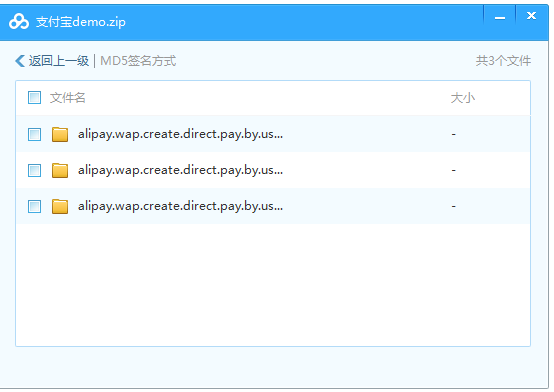Viewport: 554px width, 392px height.
Task: Sort by the 文件名 column header
Action: (x=67, y=98)
